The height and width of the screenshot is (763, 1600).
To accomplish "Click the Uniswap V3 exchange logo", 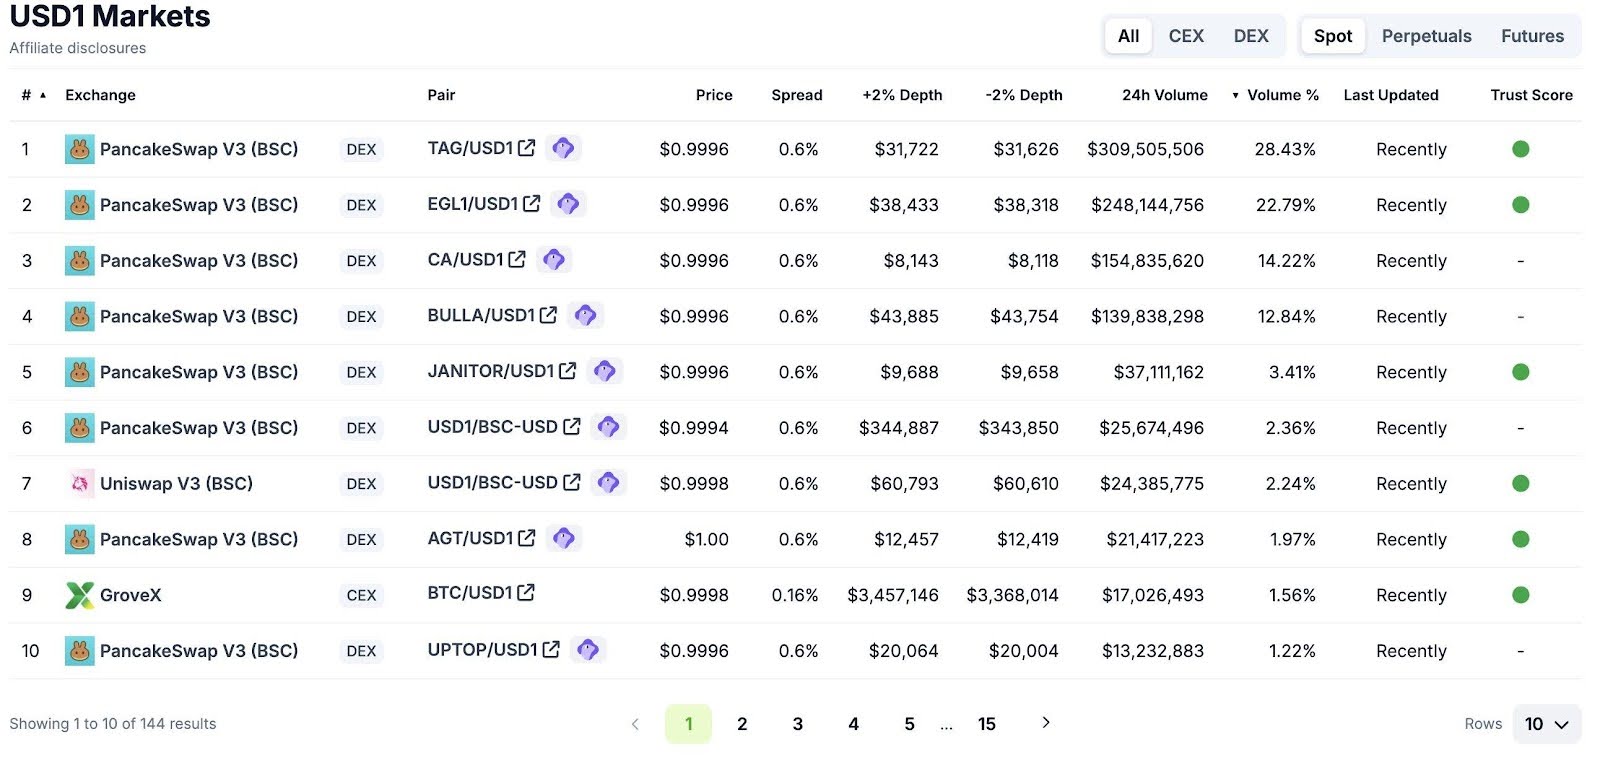I will (81, 483).
